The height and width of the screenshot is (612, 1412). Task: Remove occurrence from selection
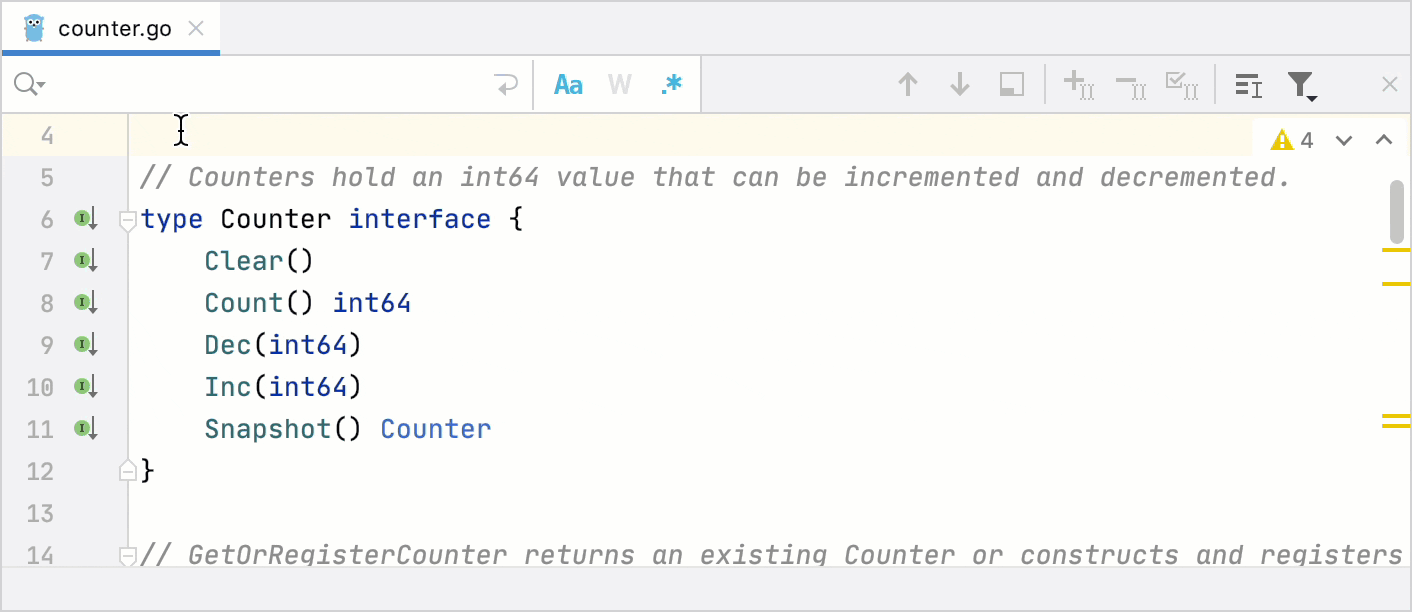click(x=1130, y=84)
